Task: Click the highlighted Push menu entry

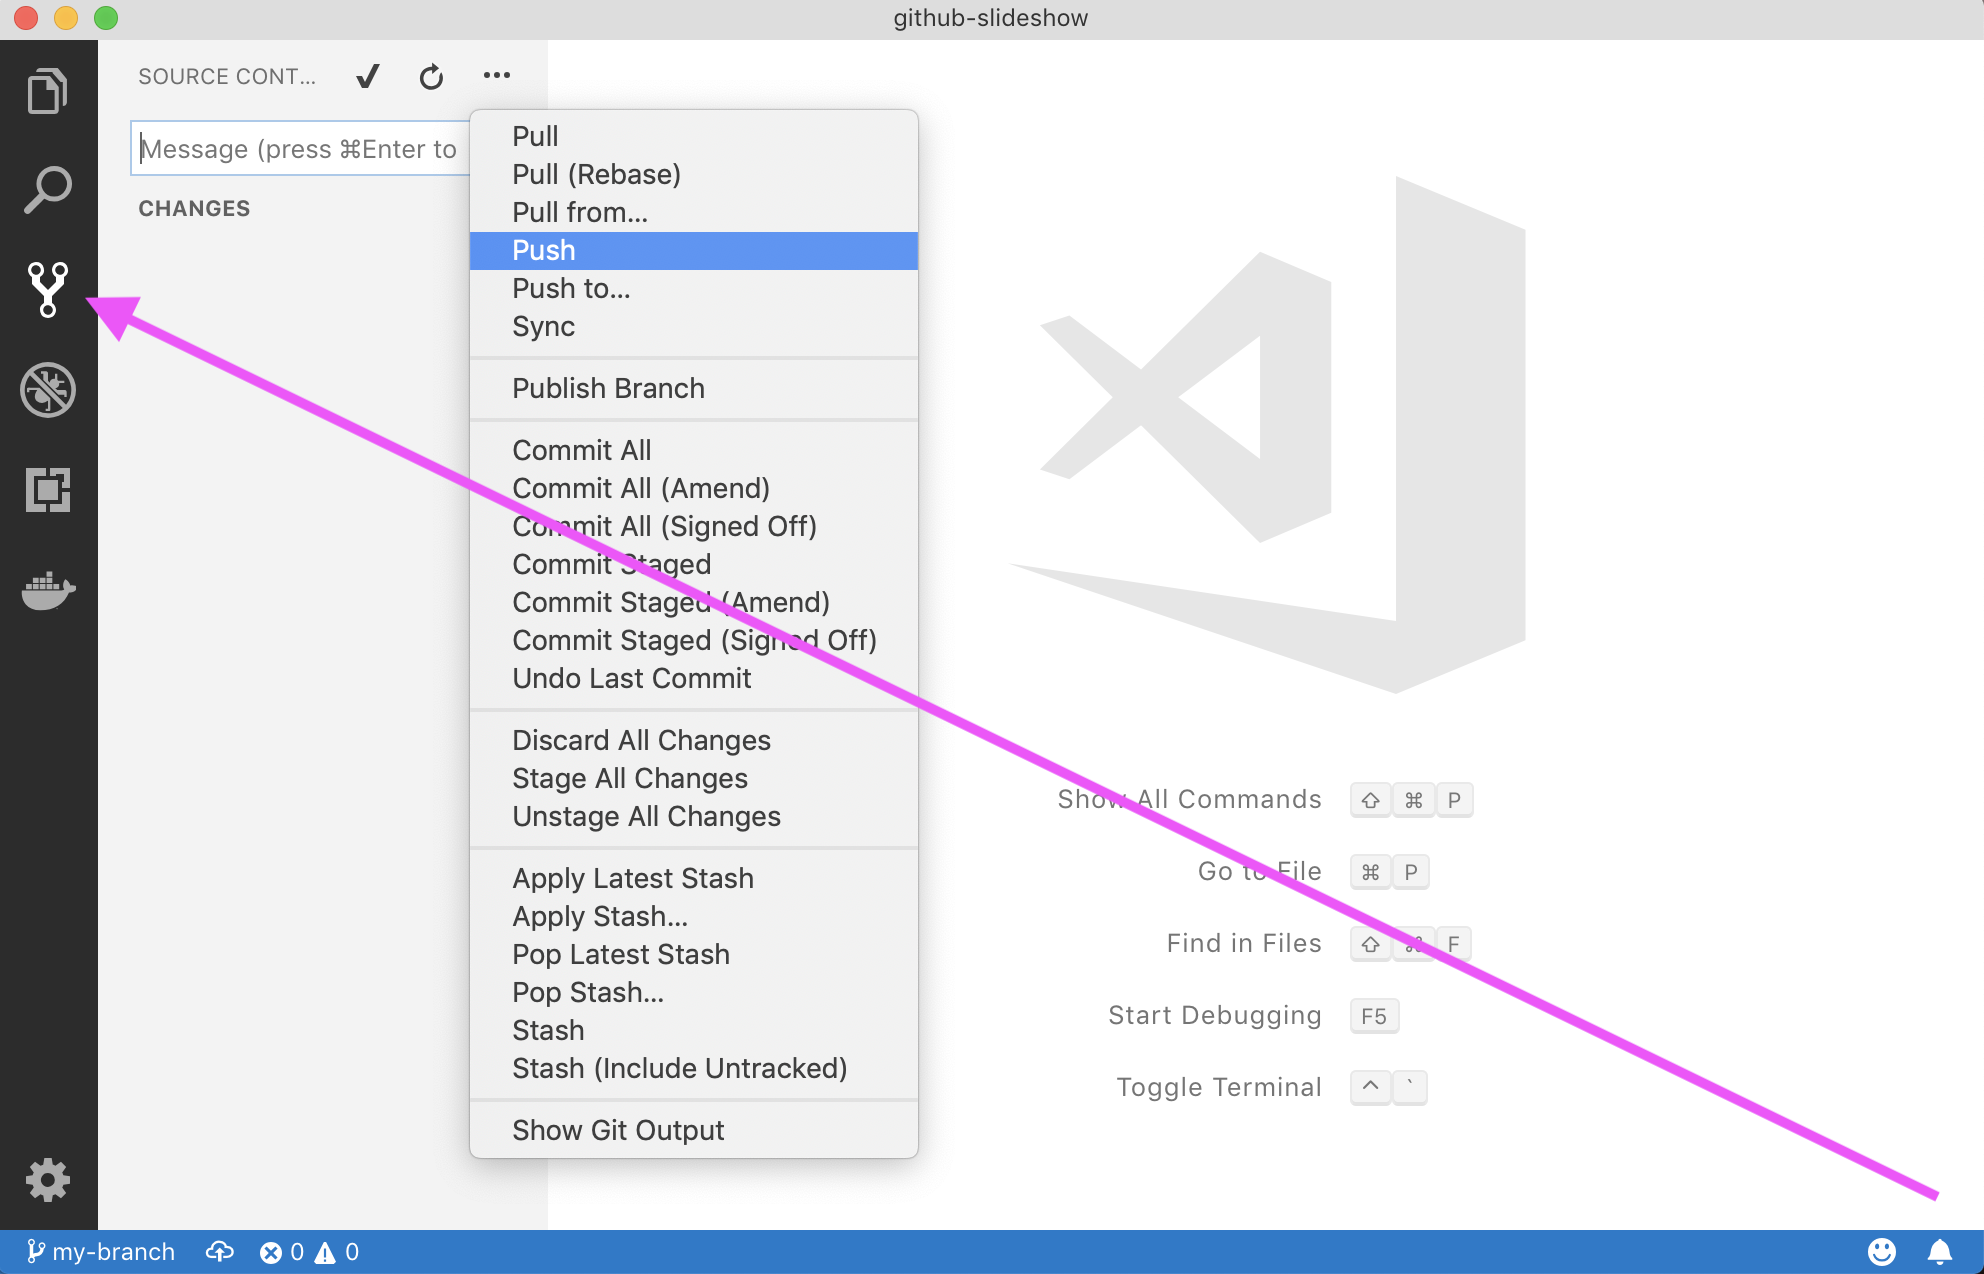Action: point(694,250)
